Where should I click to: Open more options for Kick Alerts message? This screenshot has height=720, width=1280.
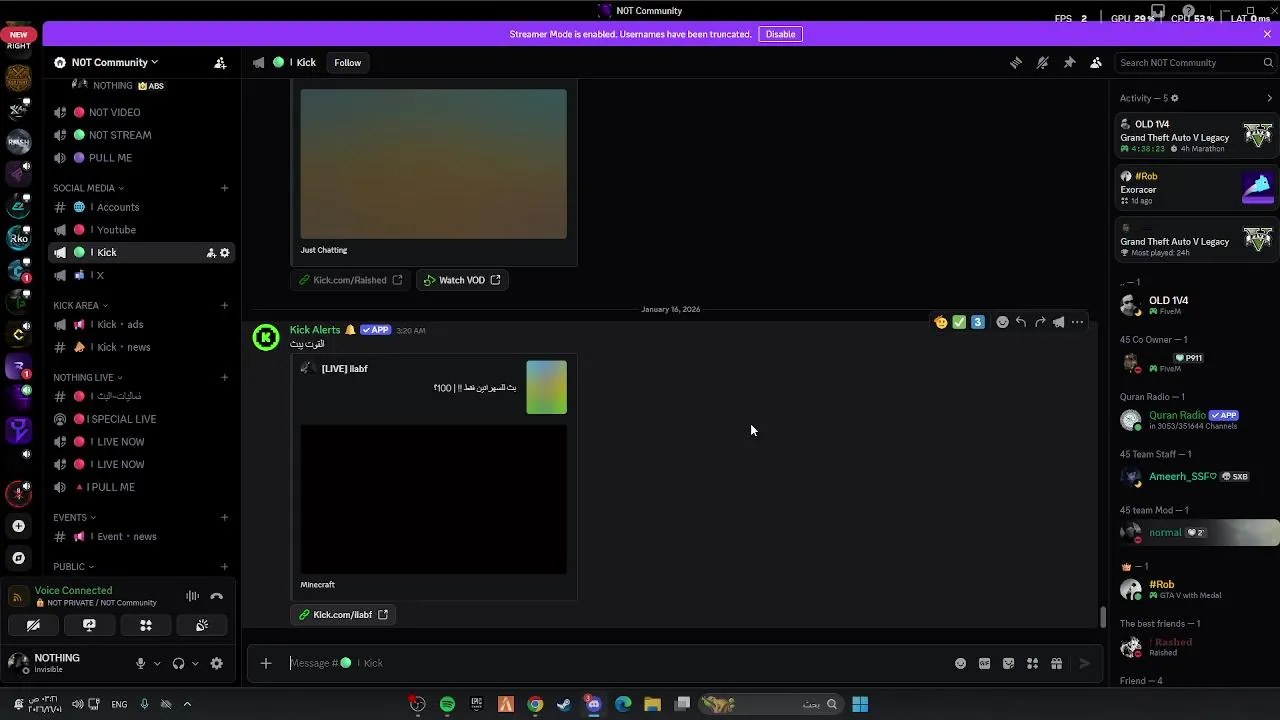click(1077, 322)
